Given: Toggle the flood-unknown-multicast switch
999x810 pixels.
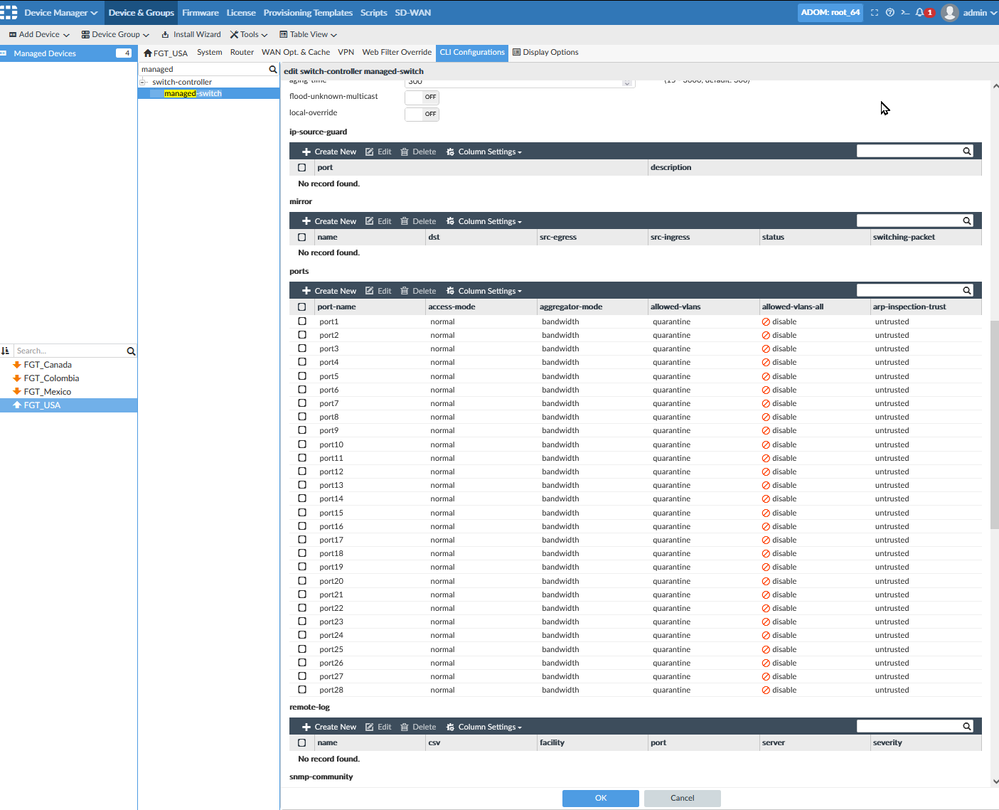Looking at the screenshot, I should pyautogui.click(x=421, y=97).
